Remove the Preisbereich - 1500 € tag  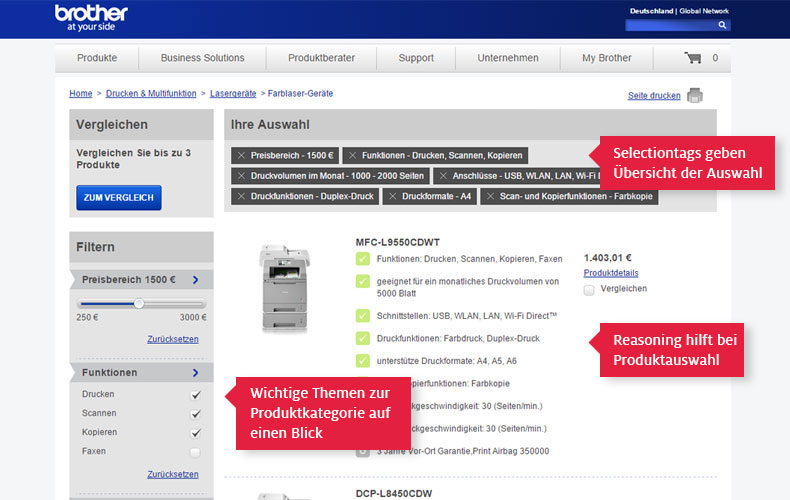(x=241, y=155)
